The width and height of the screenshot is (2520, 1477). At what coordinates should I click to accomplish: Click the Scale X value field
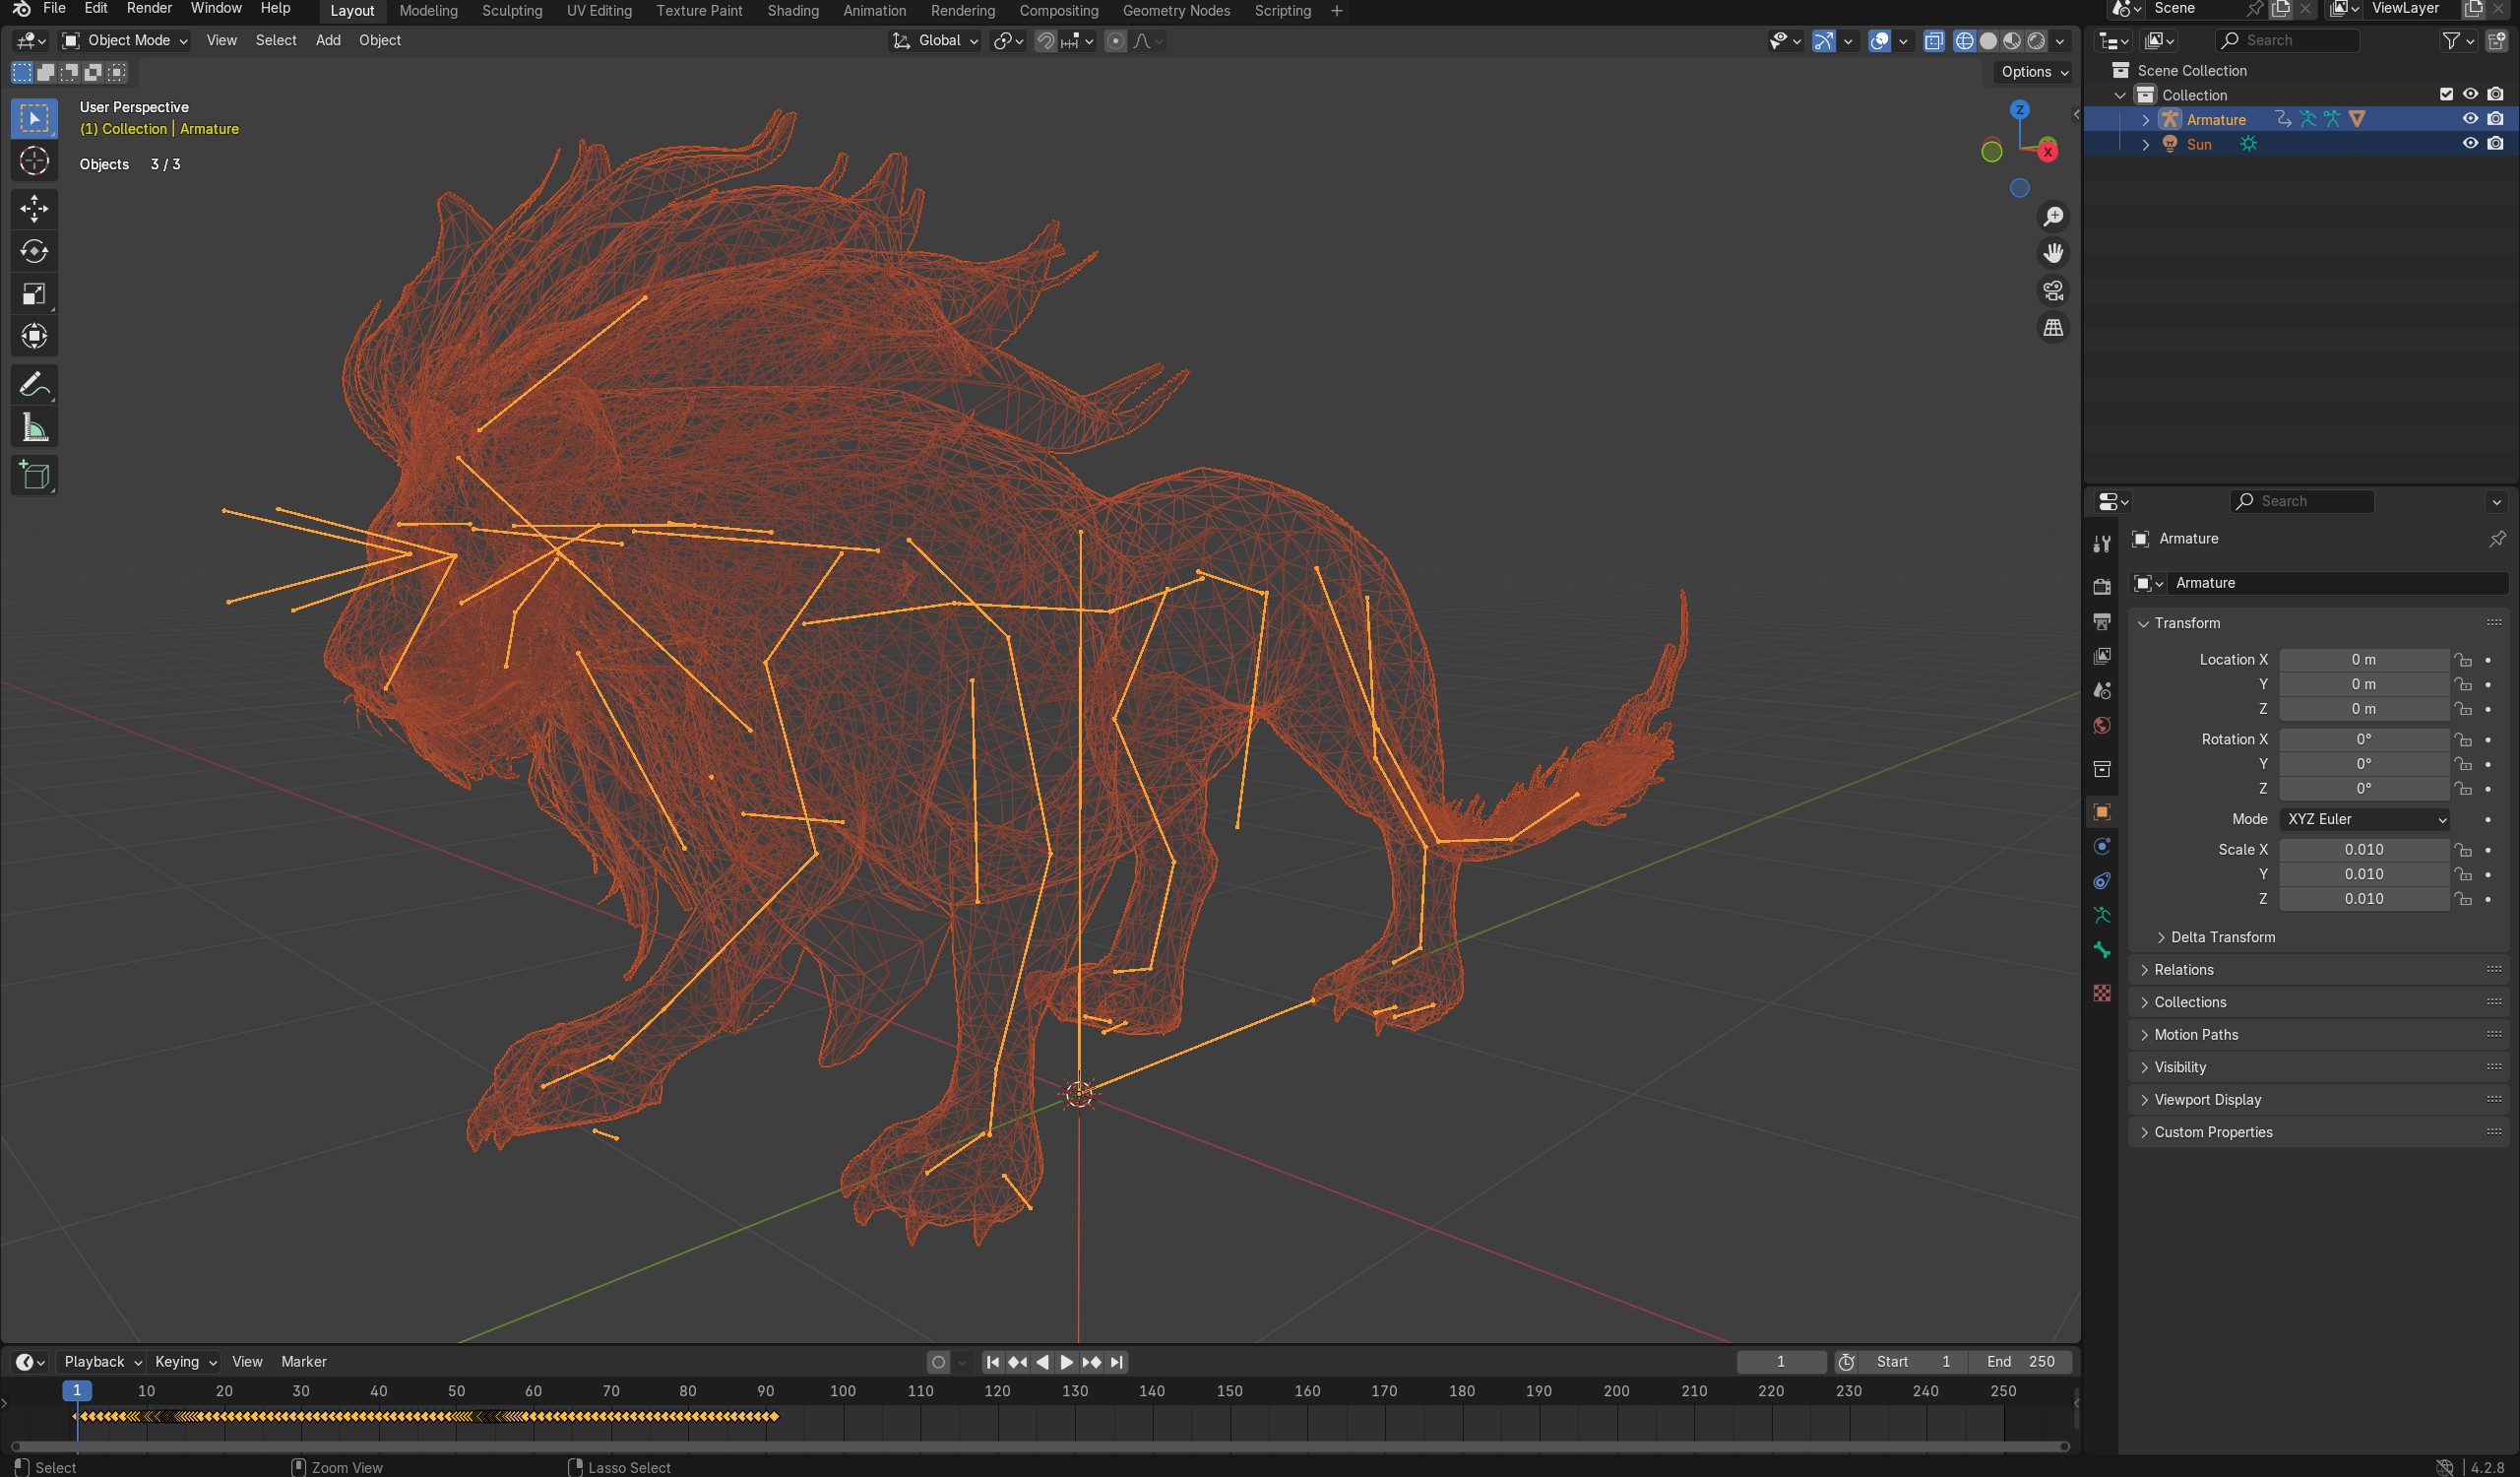2363,849
